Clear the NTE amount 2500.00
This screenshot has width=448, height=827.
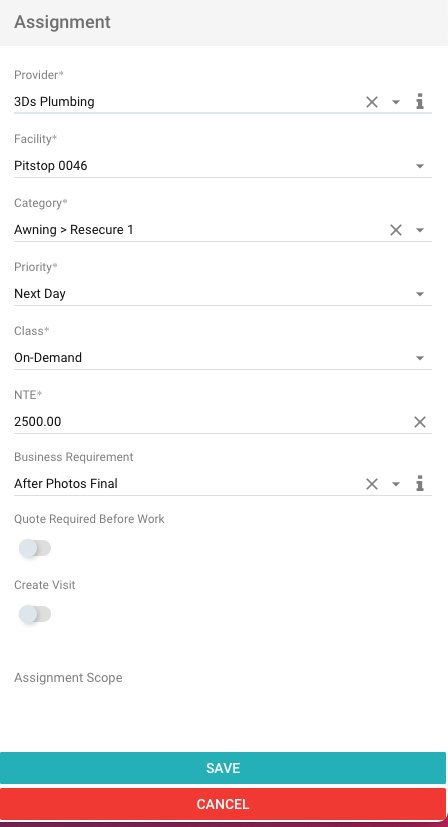click(420, 422)
